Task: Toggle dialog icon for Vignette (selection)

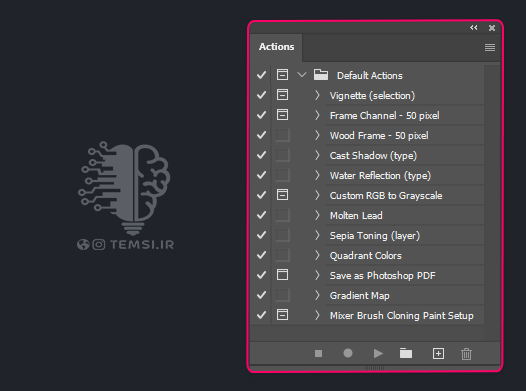Action: [x=282, y=95]
